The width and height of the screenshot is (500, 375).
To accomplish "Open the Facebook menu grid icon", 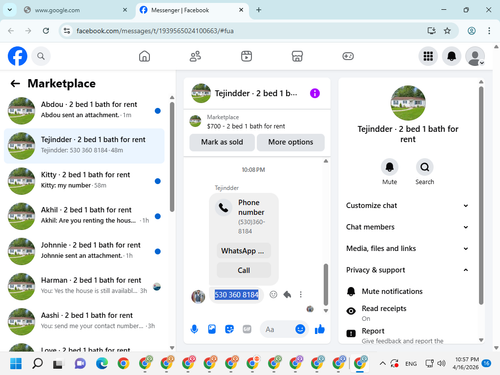I will (428, 56).
